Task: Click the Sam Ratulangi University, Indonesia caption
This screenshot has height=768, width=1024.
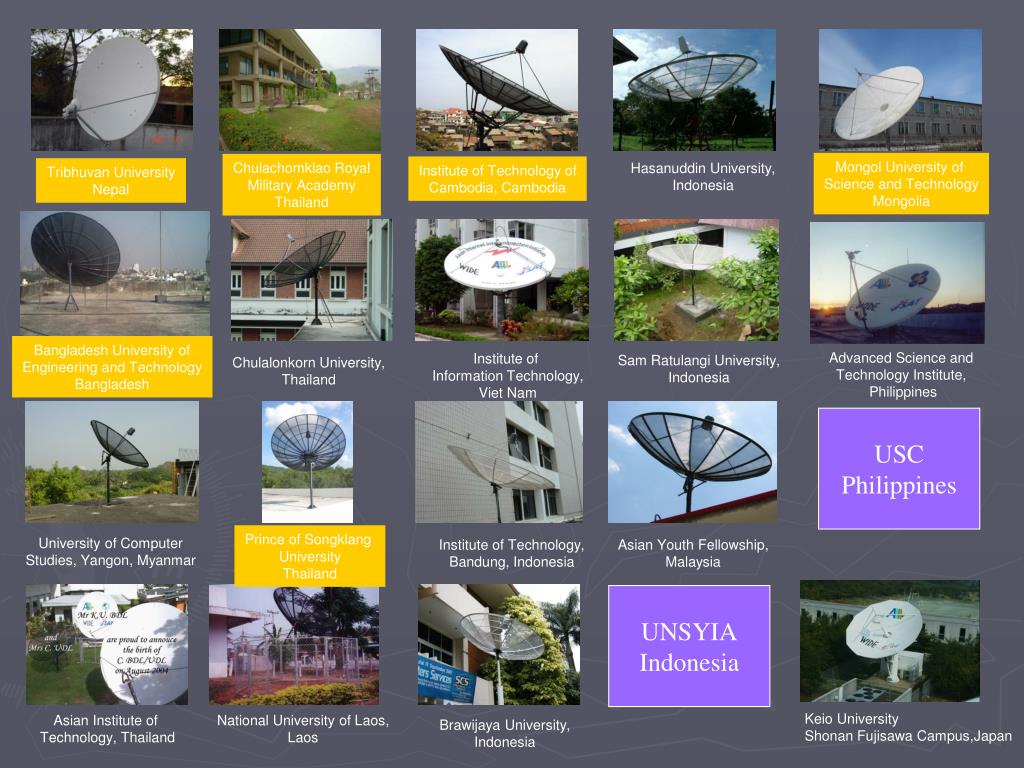Action: (x=699, y=369)
